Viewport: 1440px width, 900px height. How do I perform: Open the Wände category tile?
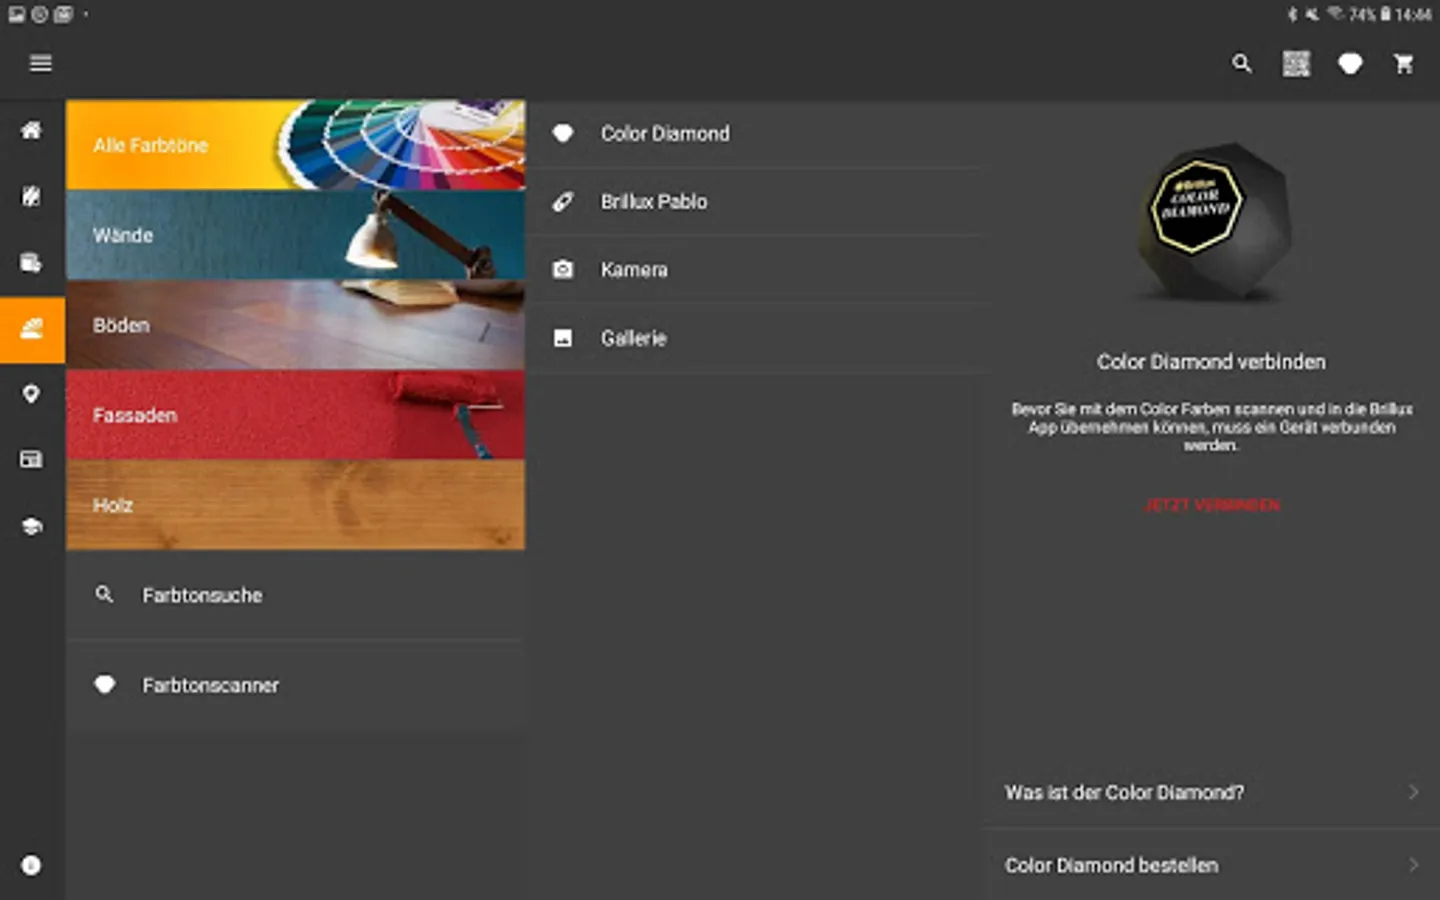296,235
